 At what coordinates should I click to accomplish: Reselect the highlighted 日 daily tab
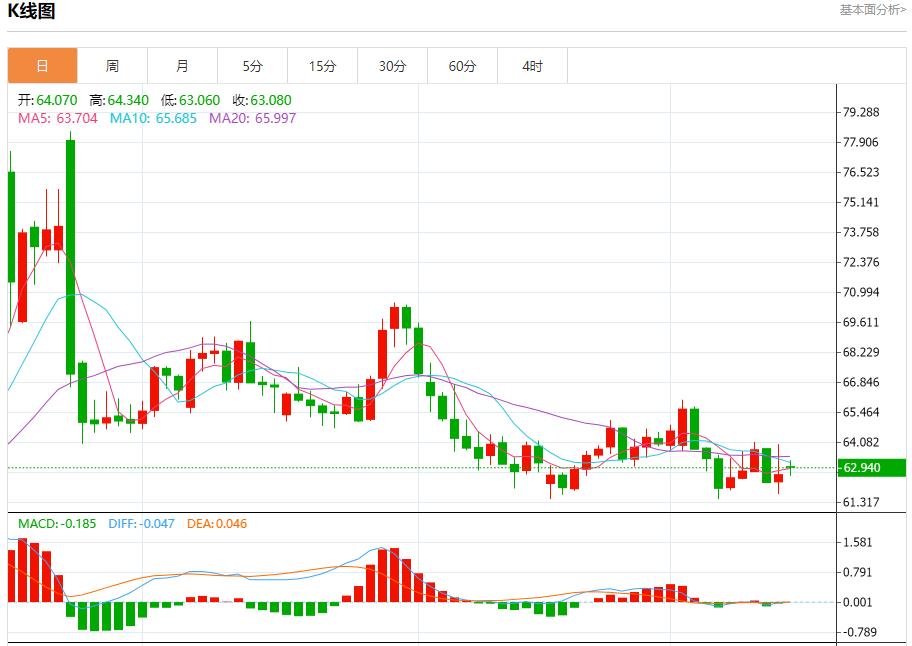coord(42,65)
